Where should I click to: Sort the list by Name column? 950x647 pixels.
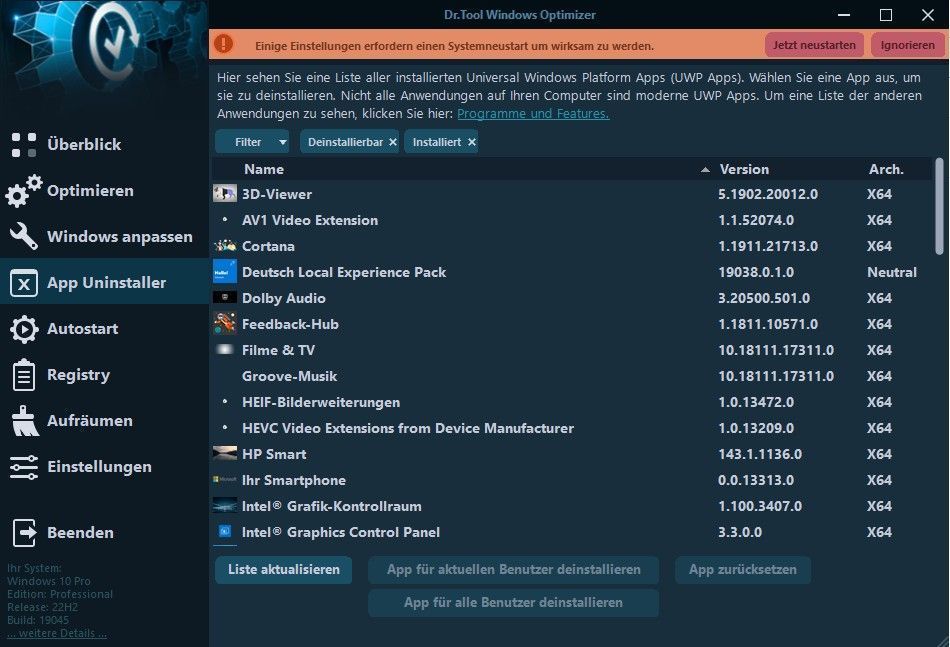264,170
